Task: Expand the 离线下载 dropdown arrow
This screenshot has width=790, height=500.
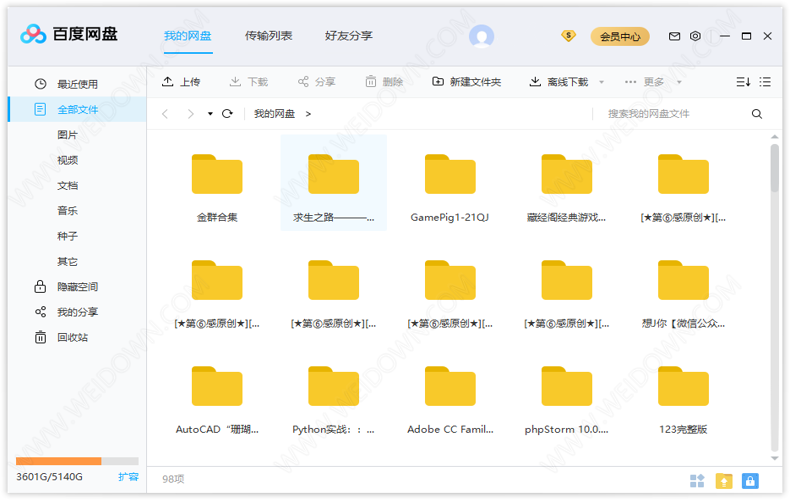Action: [x=598, y=82]
